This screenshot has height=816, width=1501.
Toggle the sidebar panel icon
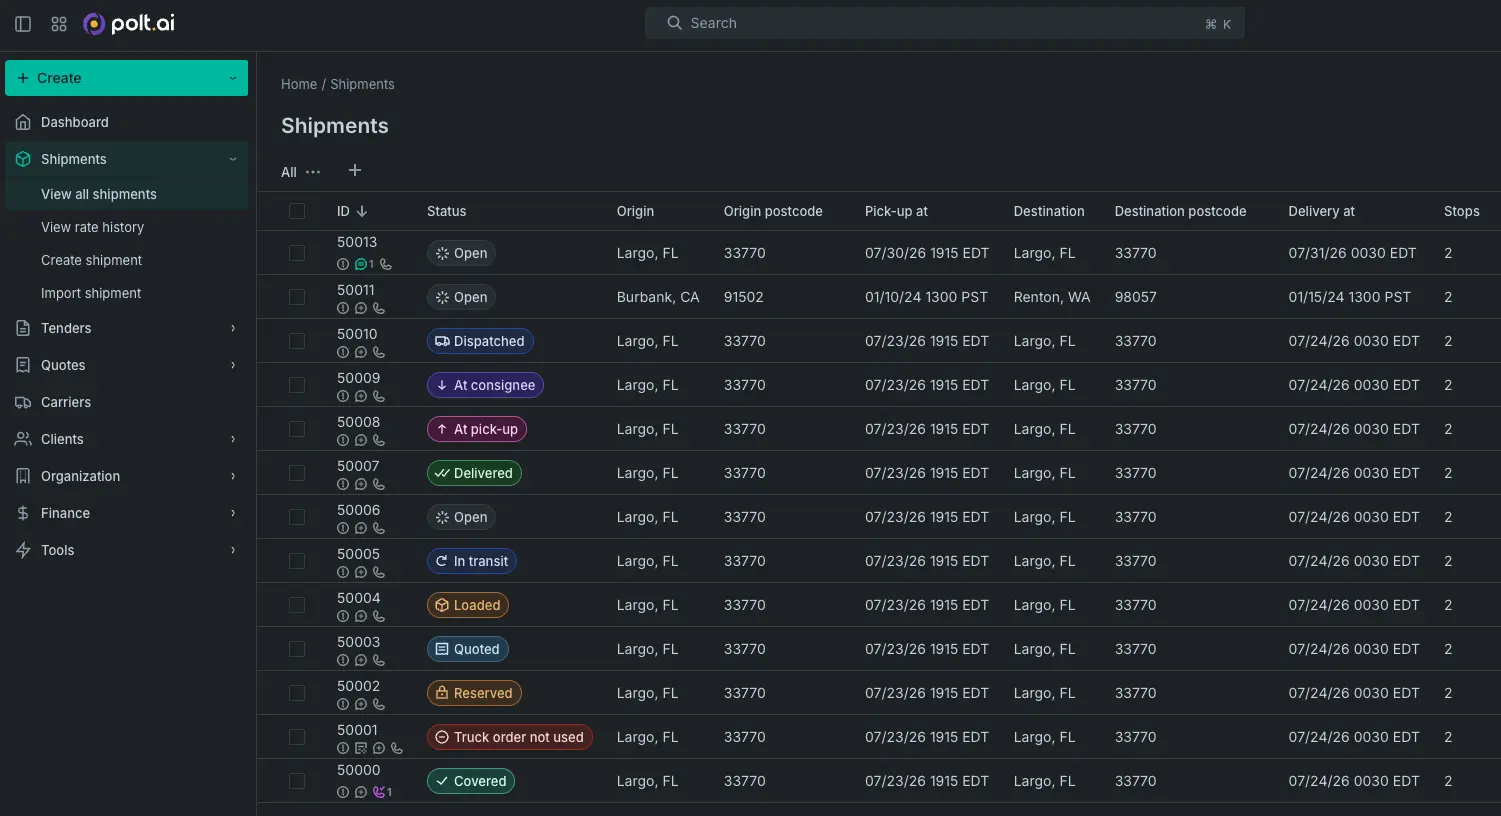23,24
